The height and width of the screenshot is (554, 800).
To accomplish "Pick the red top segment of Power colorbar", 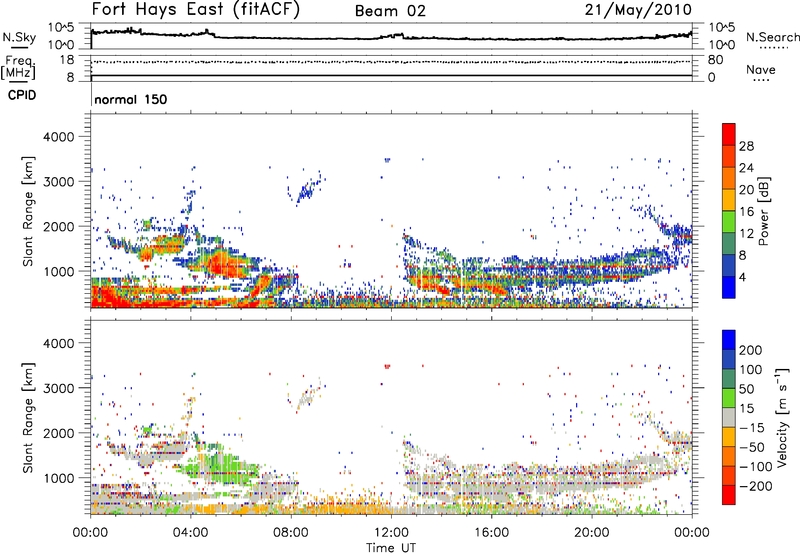I will [x=729, y=134].
